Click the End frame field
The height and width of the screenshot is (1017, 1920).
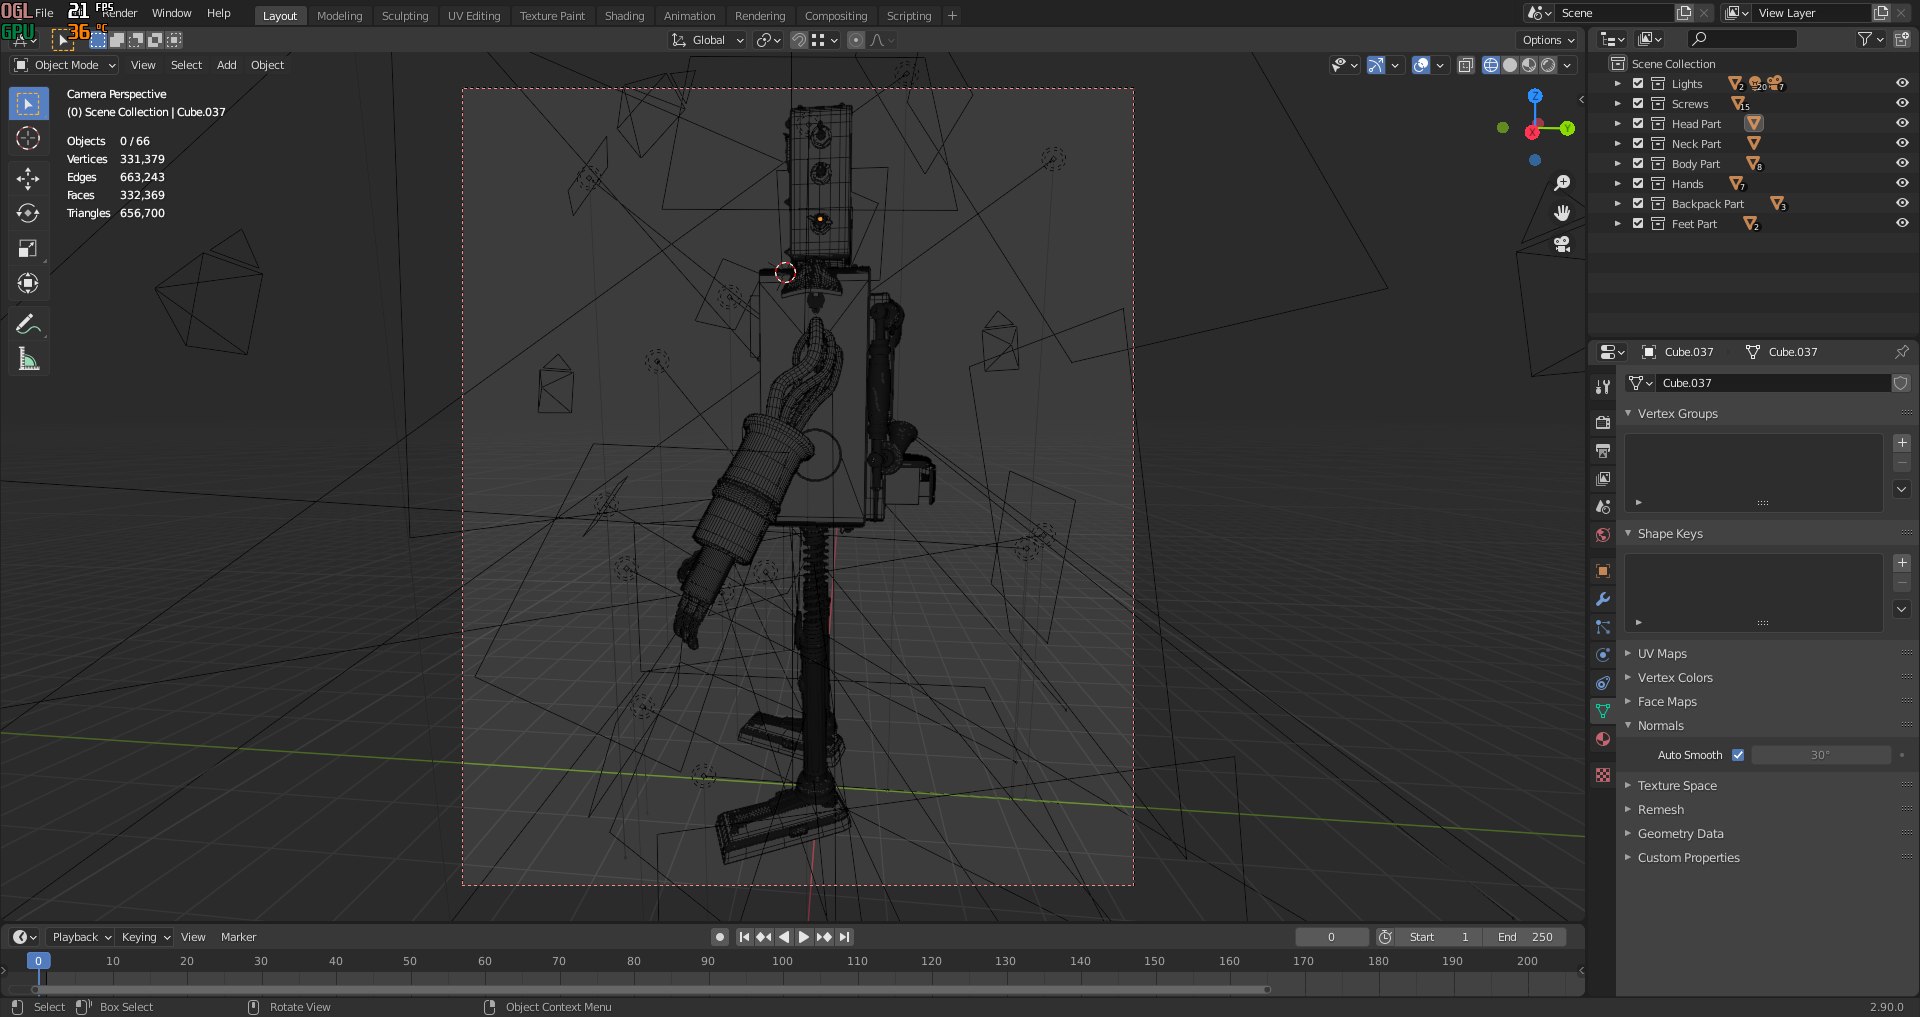coord(1525,937)
